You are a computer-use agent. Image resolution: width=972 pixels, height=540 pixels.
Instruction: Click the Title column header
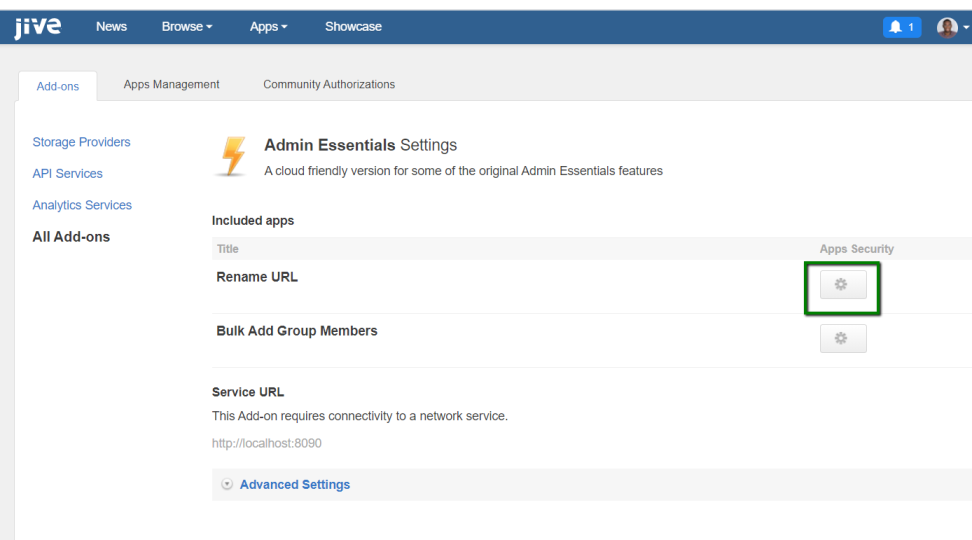click(x=228, y=249)
